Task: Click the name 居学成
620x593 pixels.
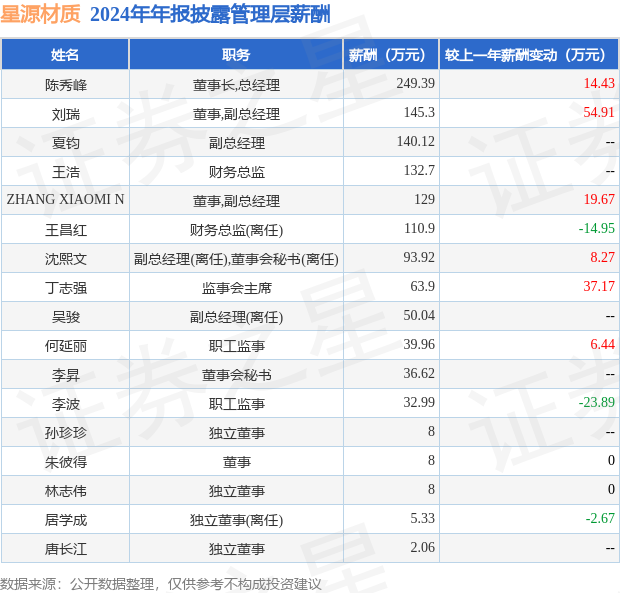Action: pos(66,520)
